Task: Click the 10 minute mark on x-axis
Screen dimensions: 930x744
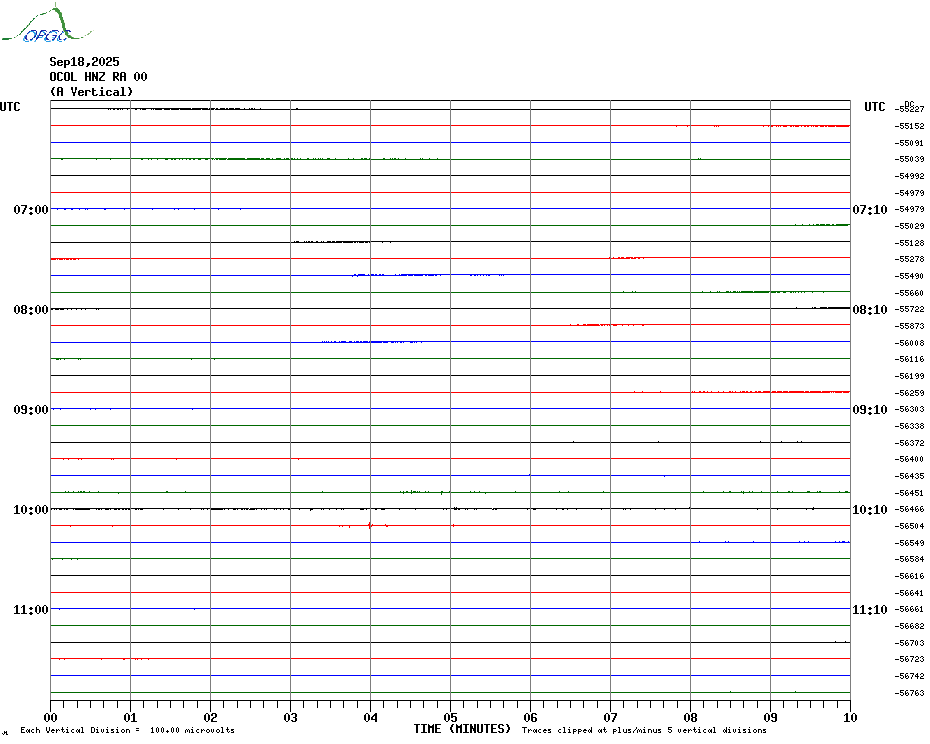Action: tap(851, 717)
